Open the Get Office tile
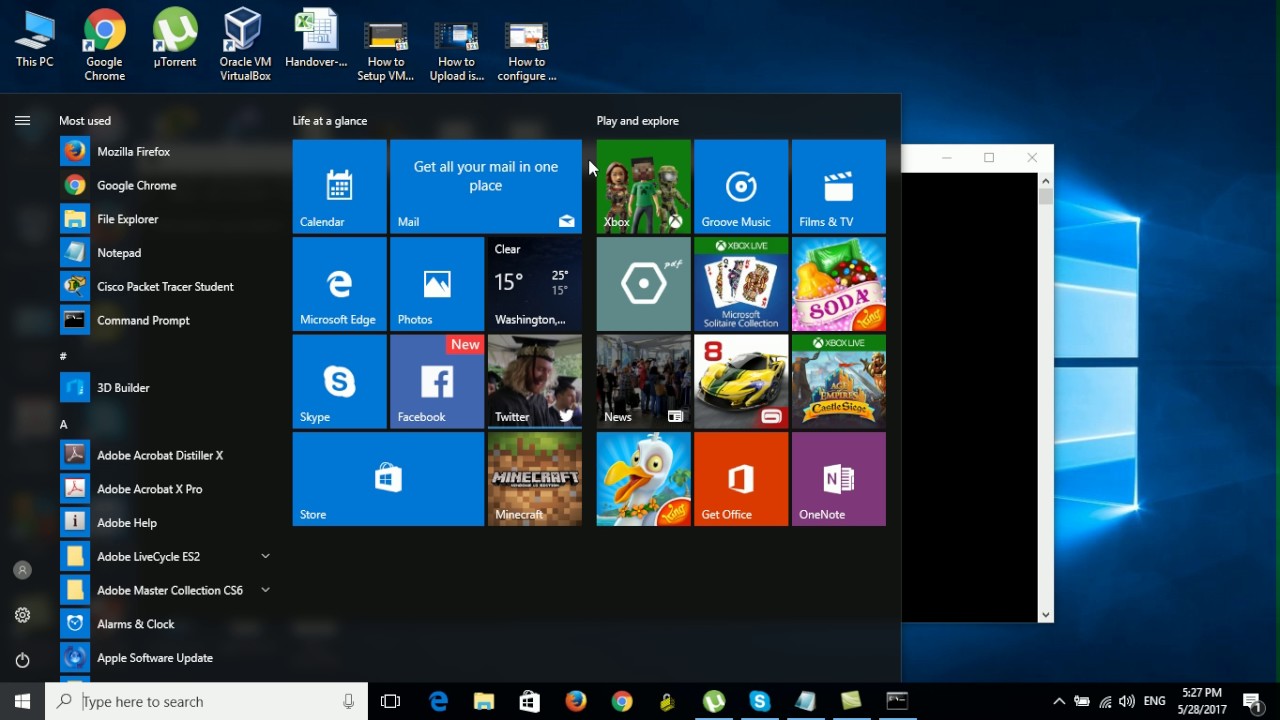The height and width of the screenshot is (720, 1280). [741, 479]
